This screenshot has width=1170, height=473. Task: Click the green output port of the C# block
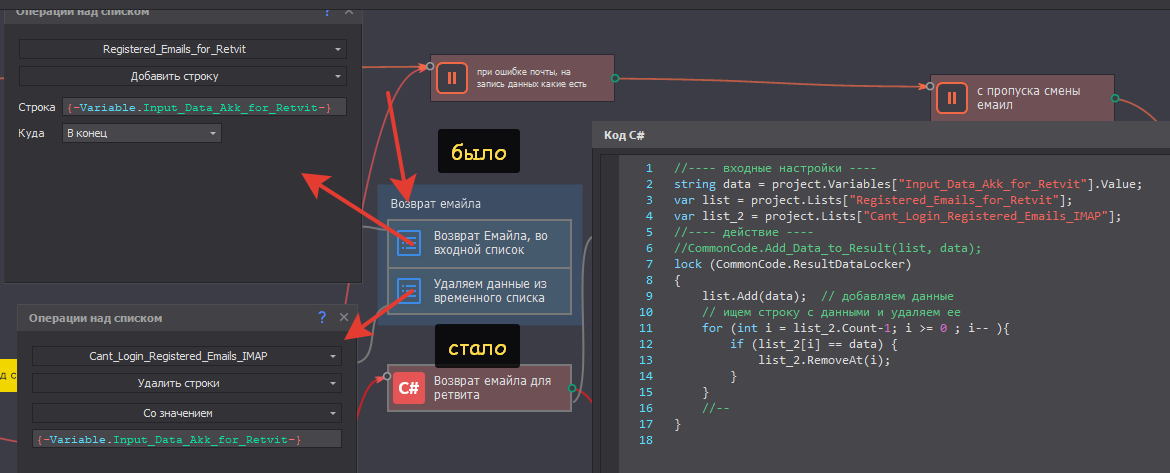[572, 387]
